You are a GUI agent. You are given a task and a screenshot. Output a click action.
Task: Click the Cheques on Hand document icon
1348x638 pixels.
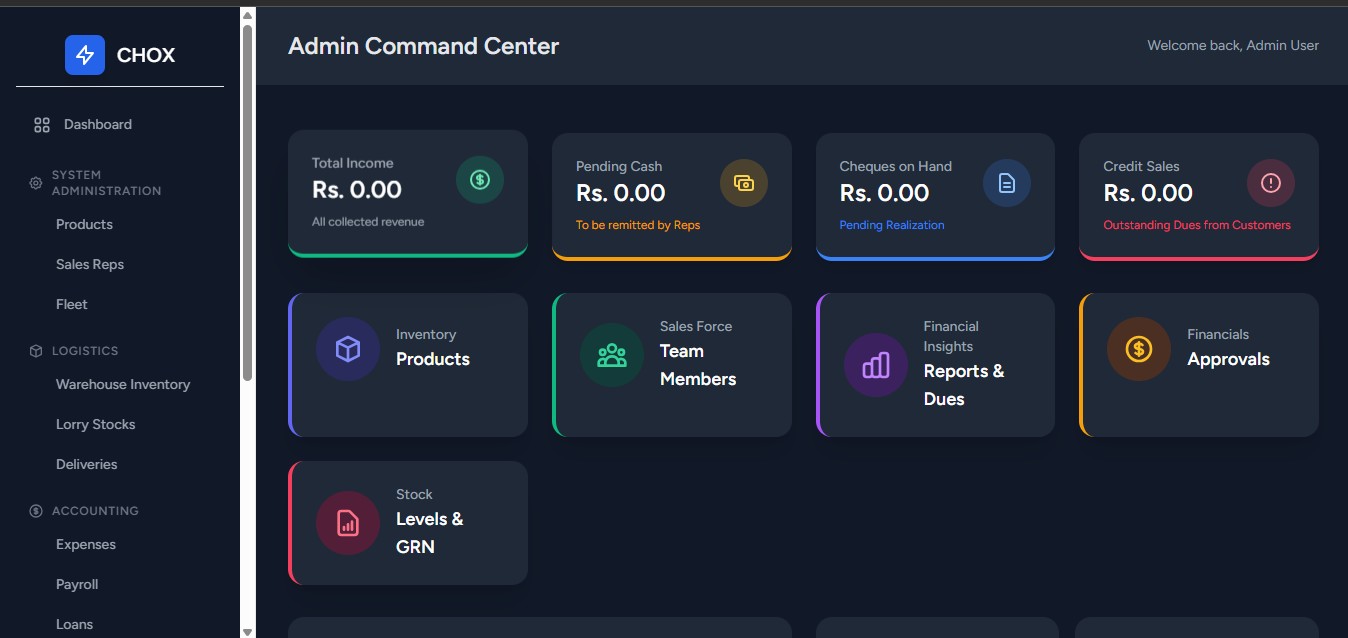click(1006, 183)
